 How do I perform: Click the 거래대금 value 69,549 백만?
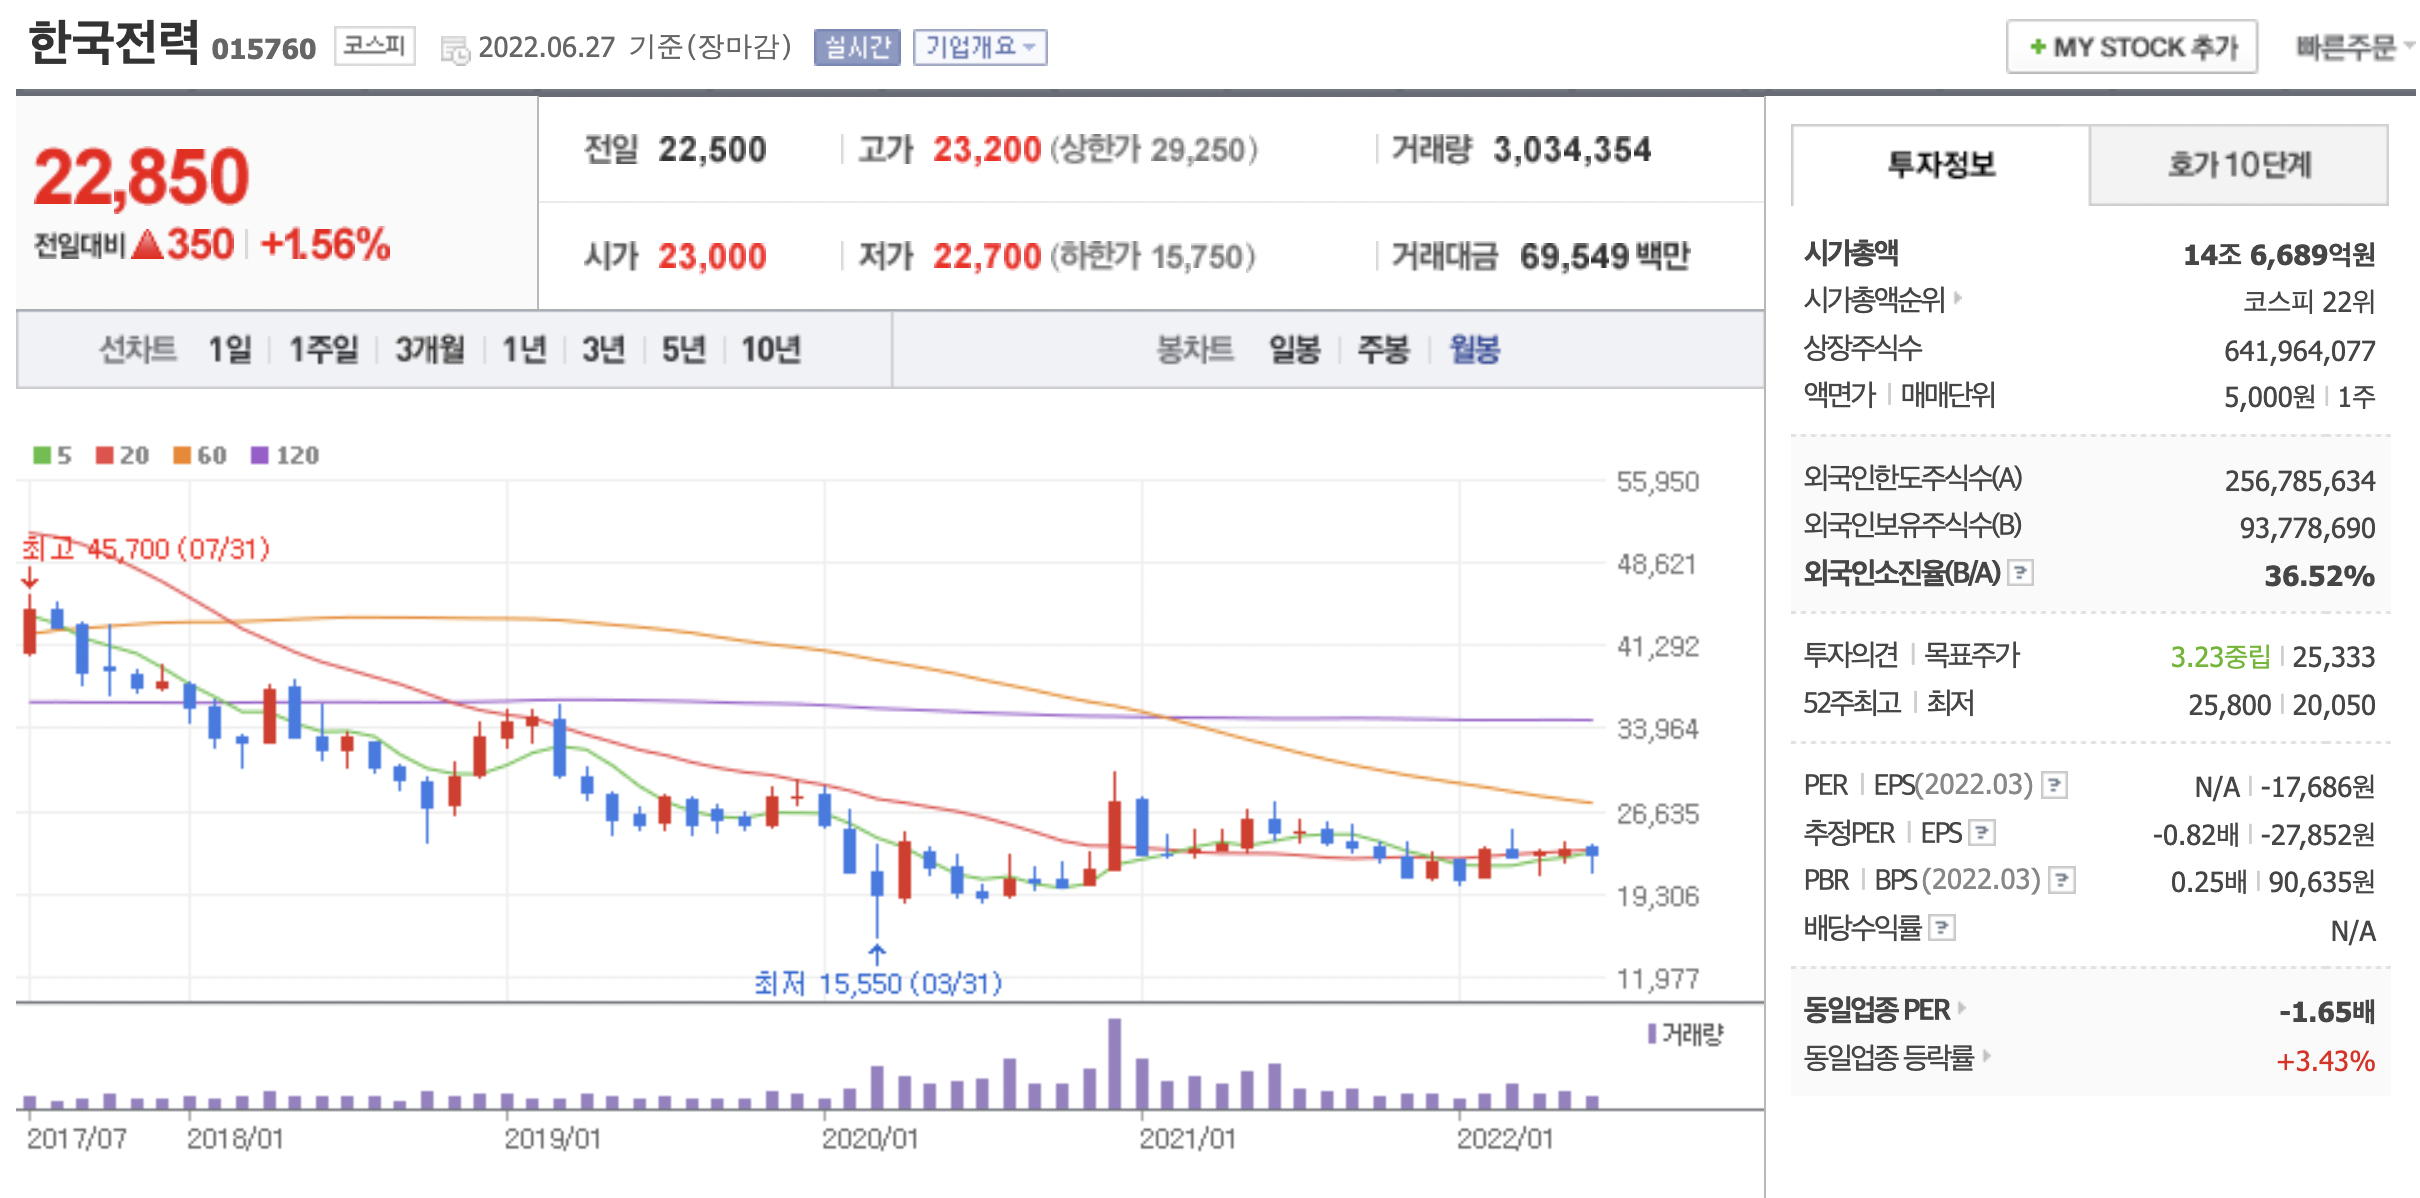tap(1604, 257)
